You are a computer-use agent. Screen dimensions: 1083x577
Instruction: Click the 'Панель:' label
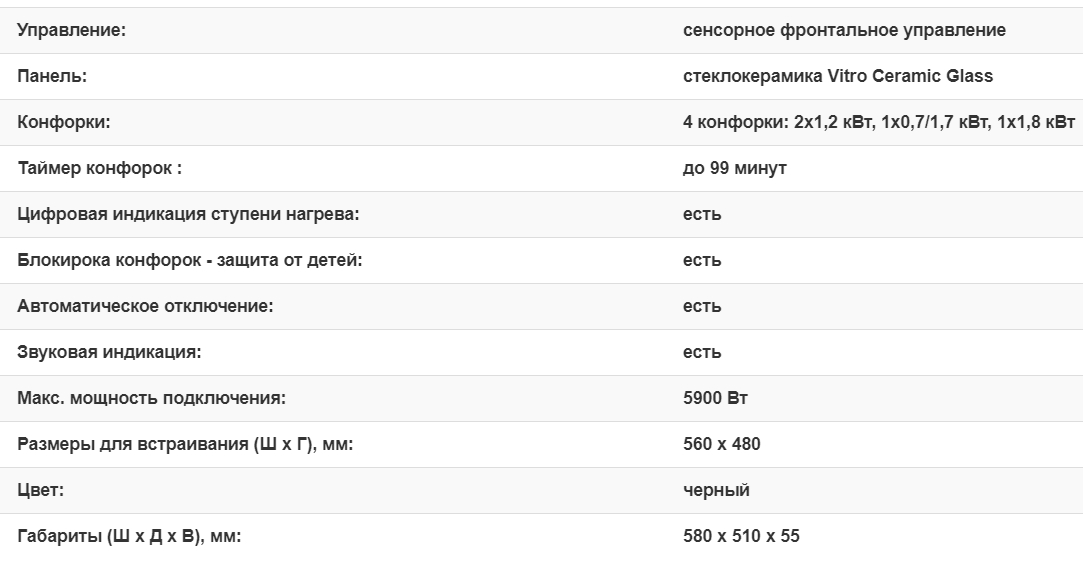53,76
